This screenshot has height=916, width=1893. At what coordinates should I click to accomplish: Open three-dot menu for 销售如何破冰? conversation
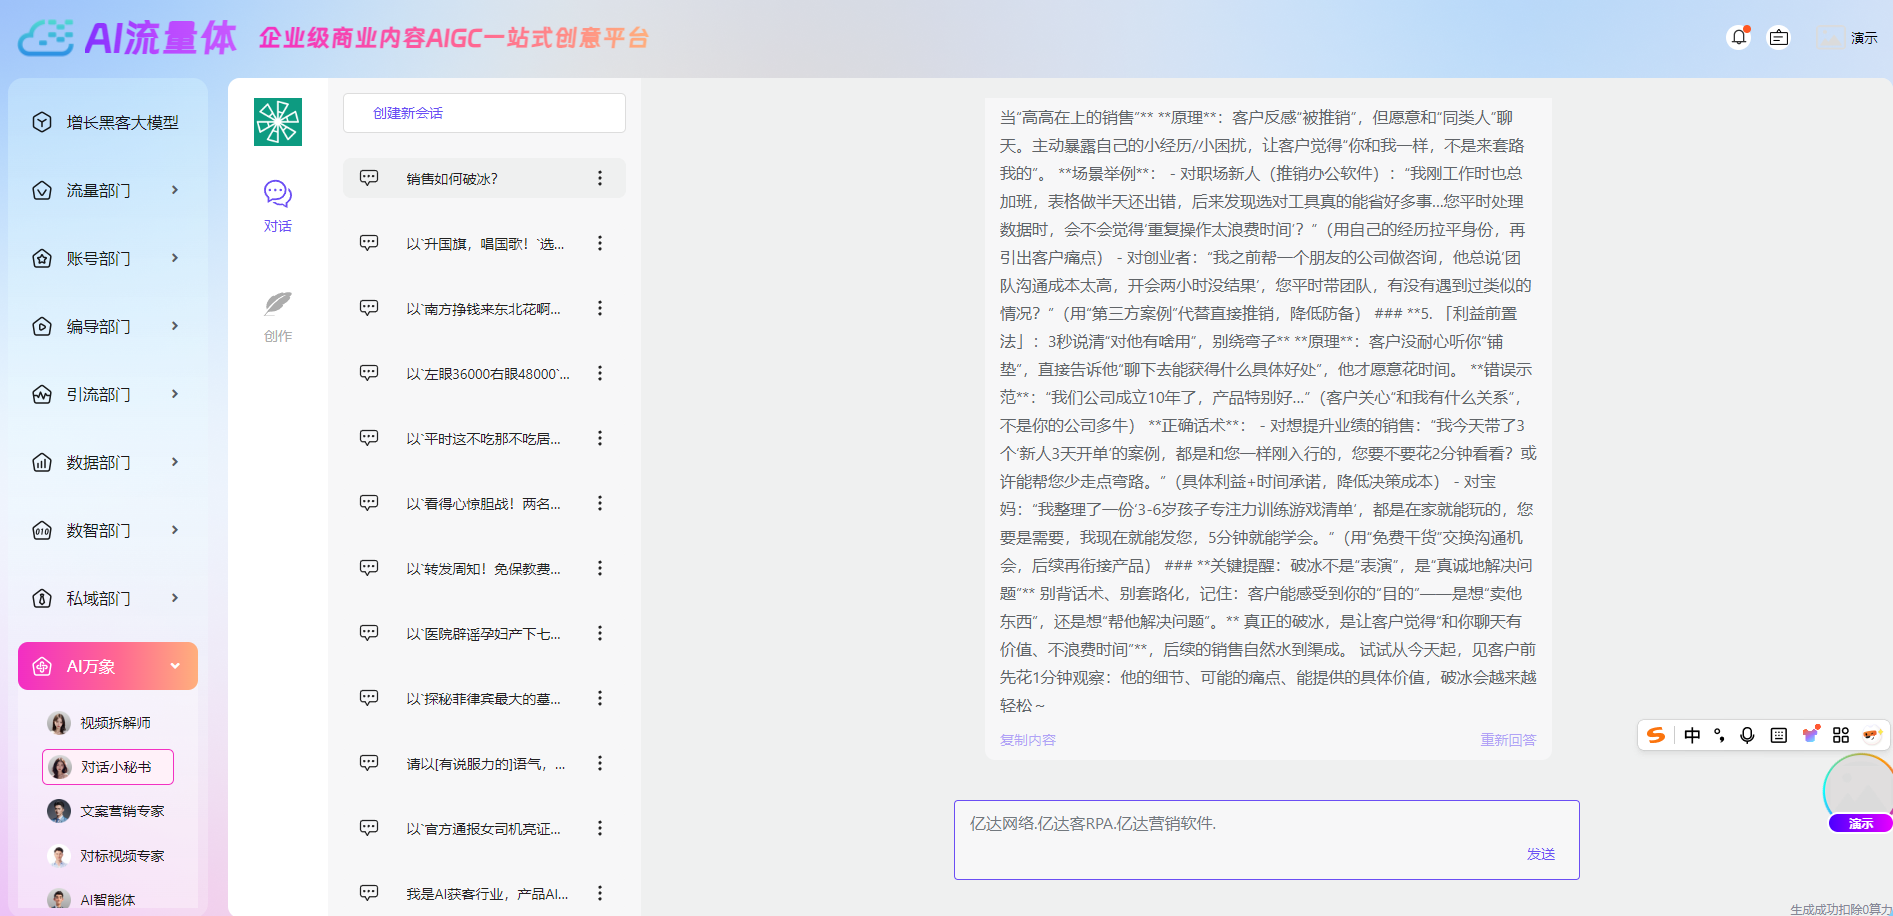pyautogui.click(x=600, y=178)
